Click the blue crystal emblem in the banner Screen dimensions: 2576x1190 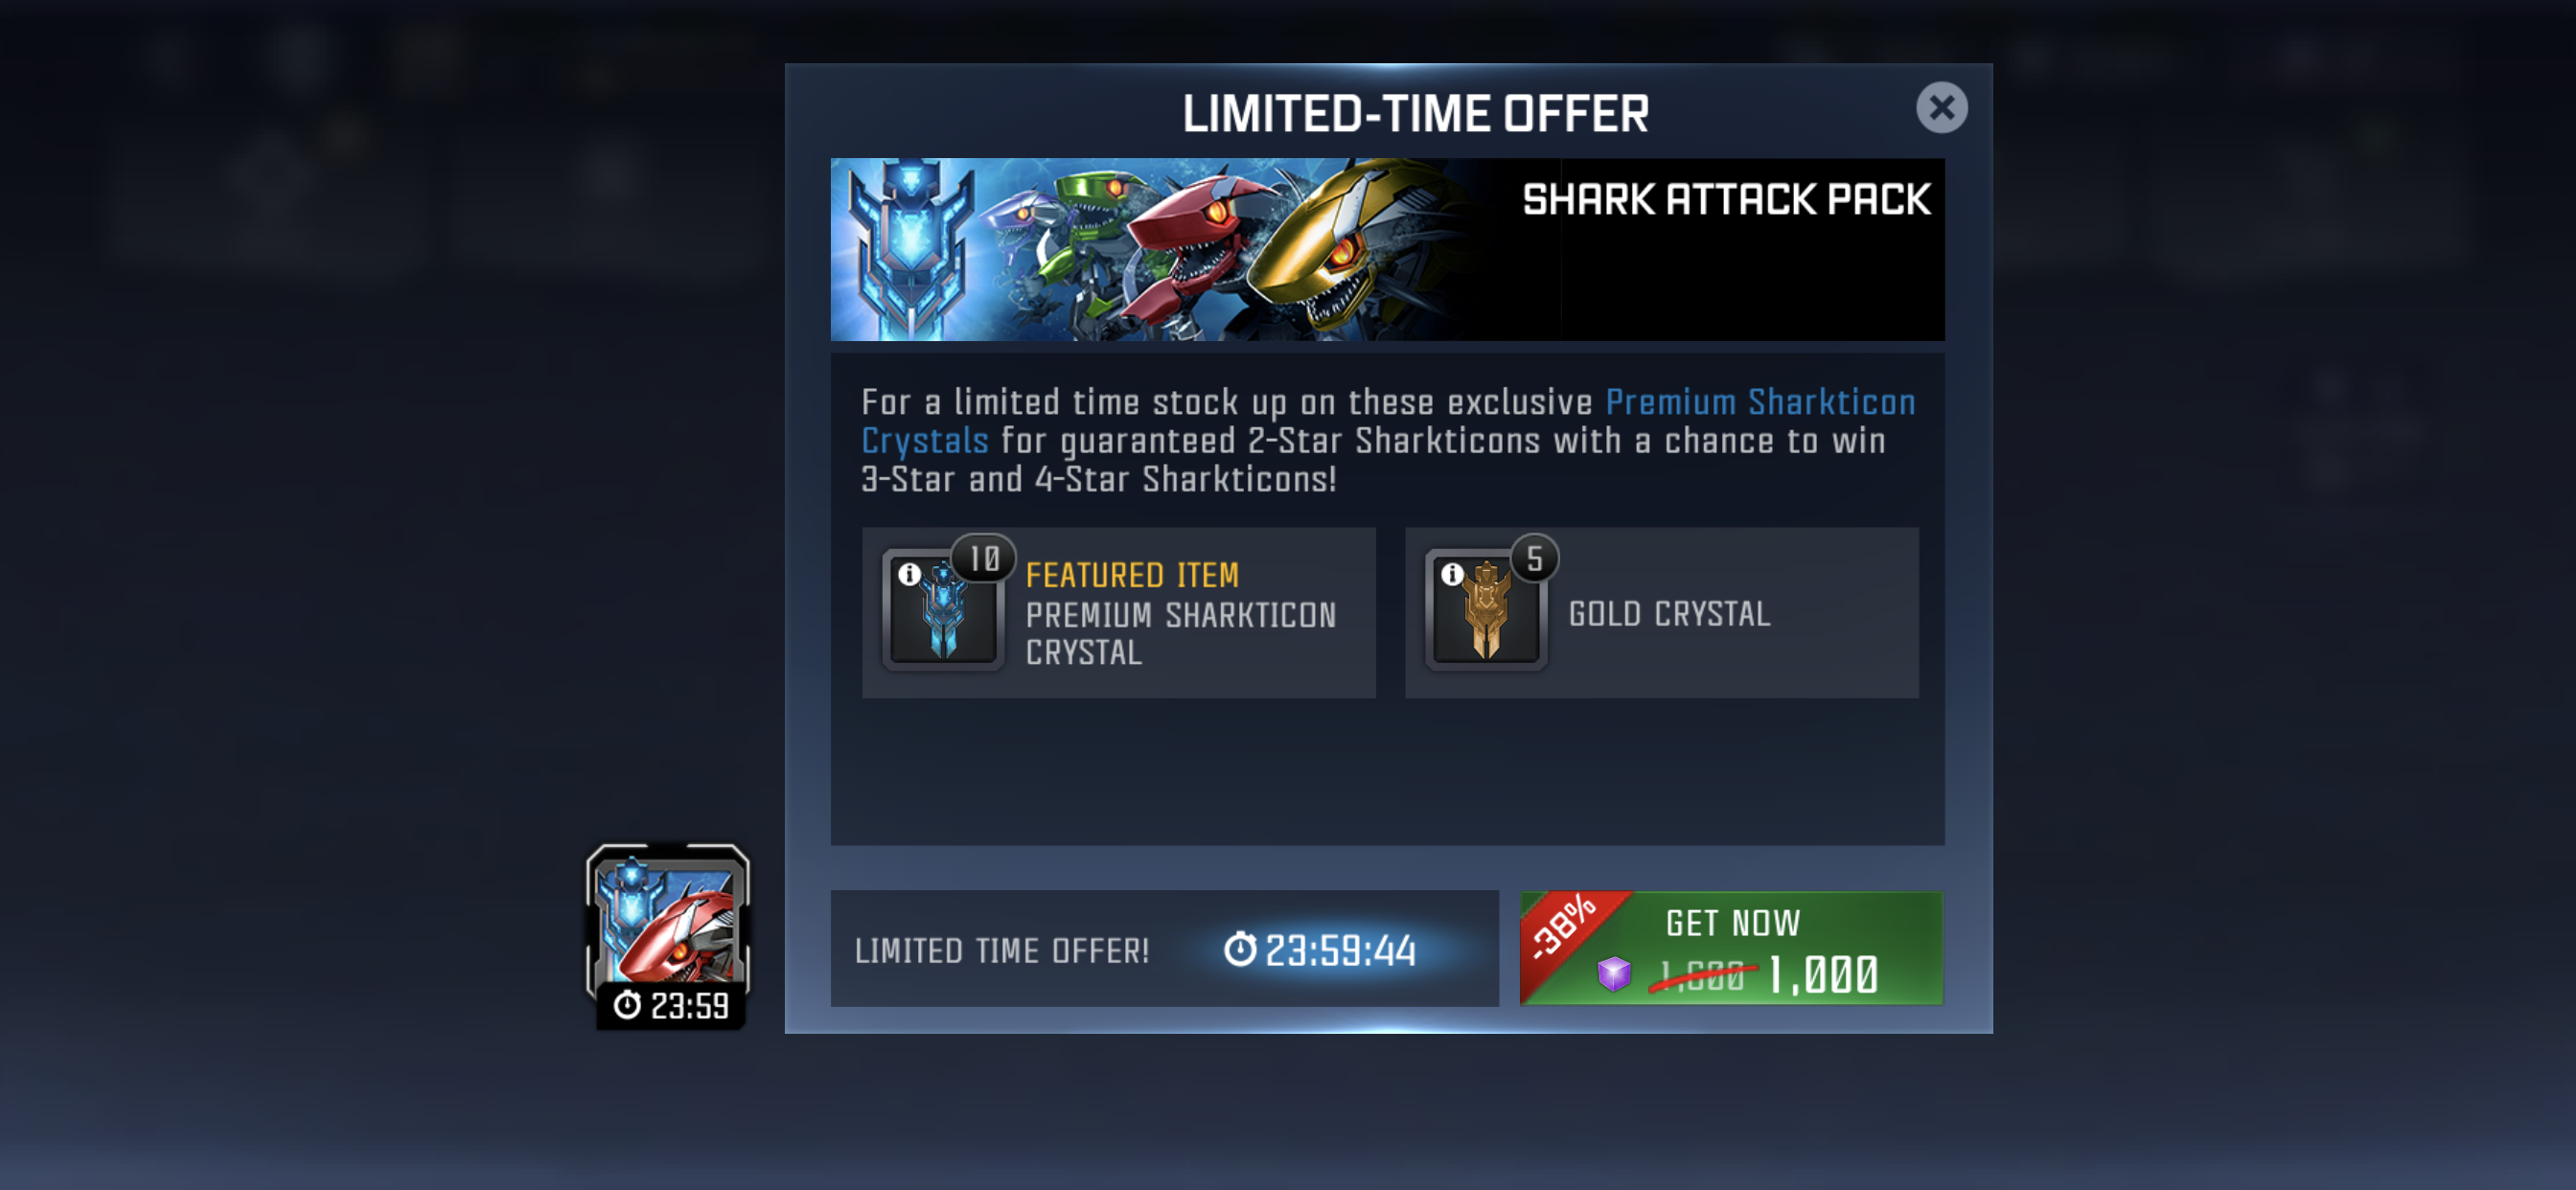(910, 249)
